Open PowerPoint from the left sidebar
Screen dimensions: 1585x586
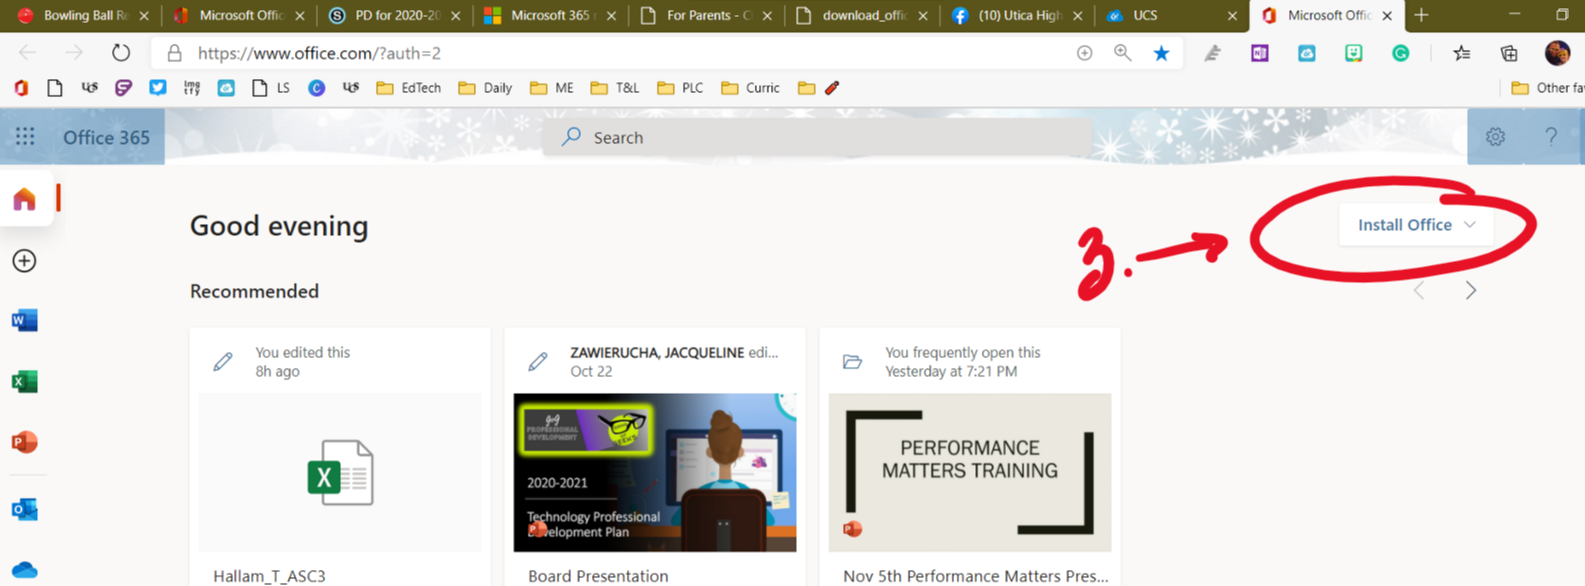[x=24, y=442]
